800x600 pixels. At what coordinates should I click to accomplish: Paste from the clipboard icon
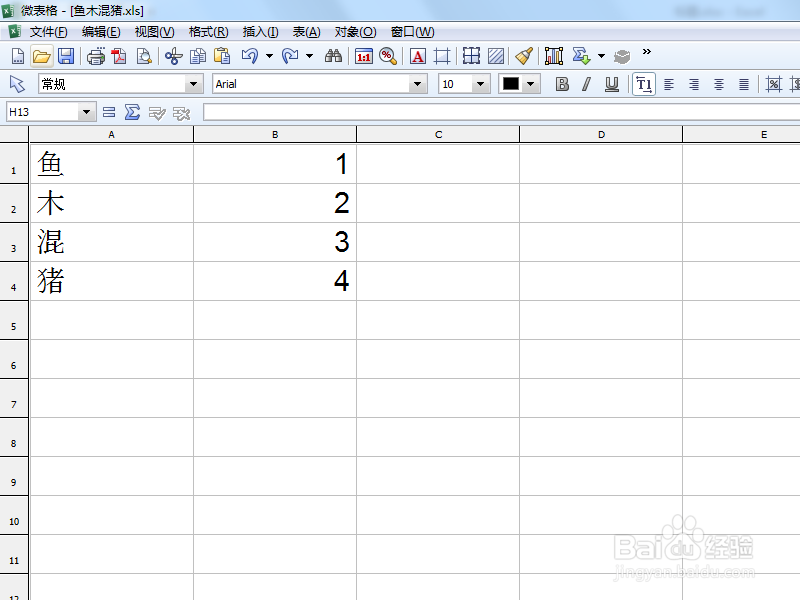[222, 56]
